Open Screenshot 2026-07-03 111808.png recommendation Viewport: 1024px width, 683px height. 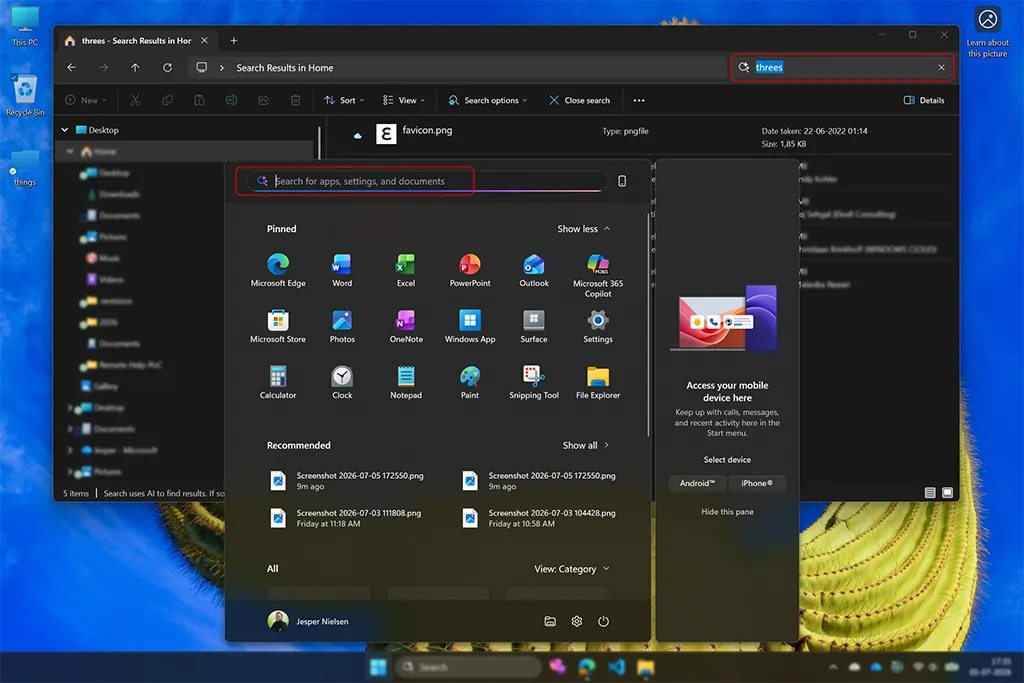(x=347, y=518)
